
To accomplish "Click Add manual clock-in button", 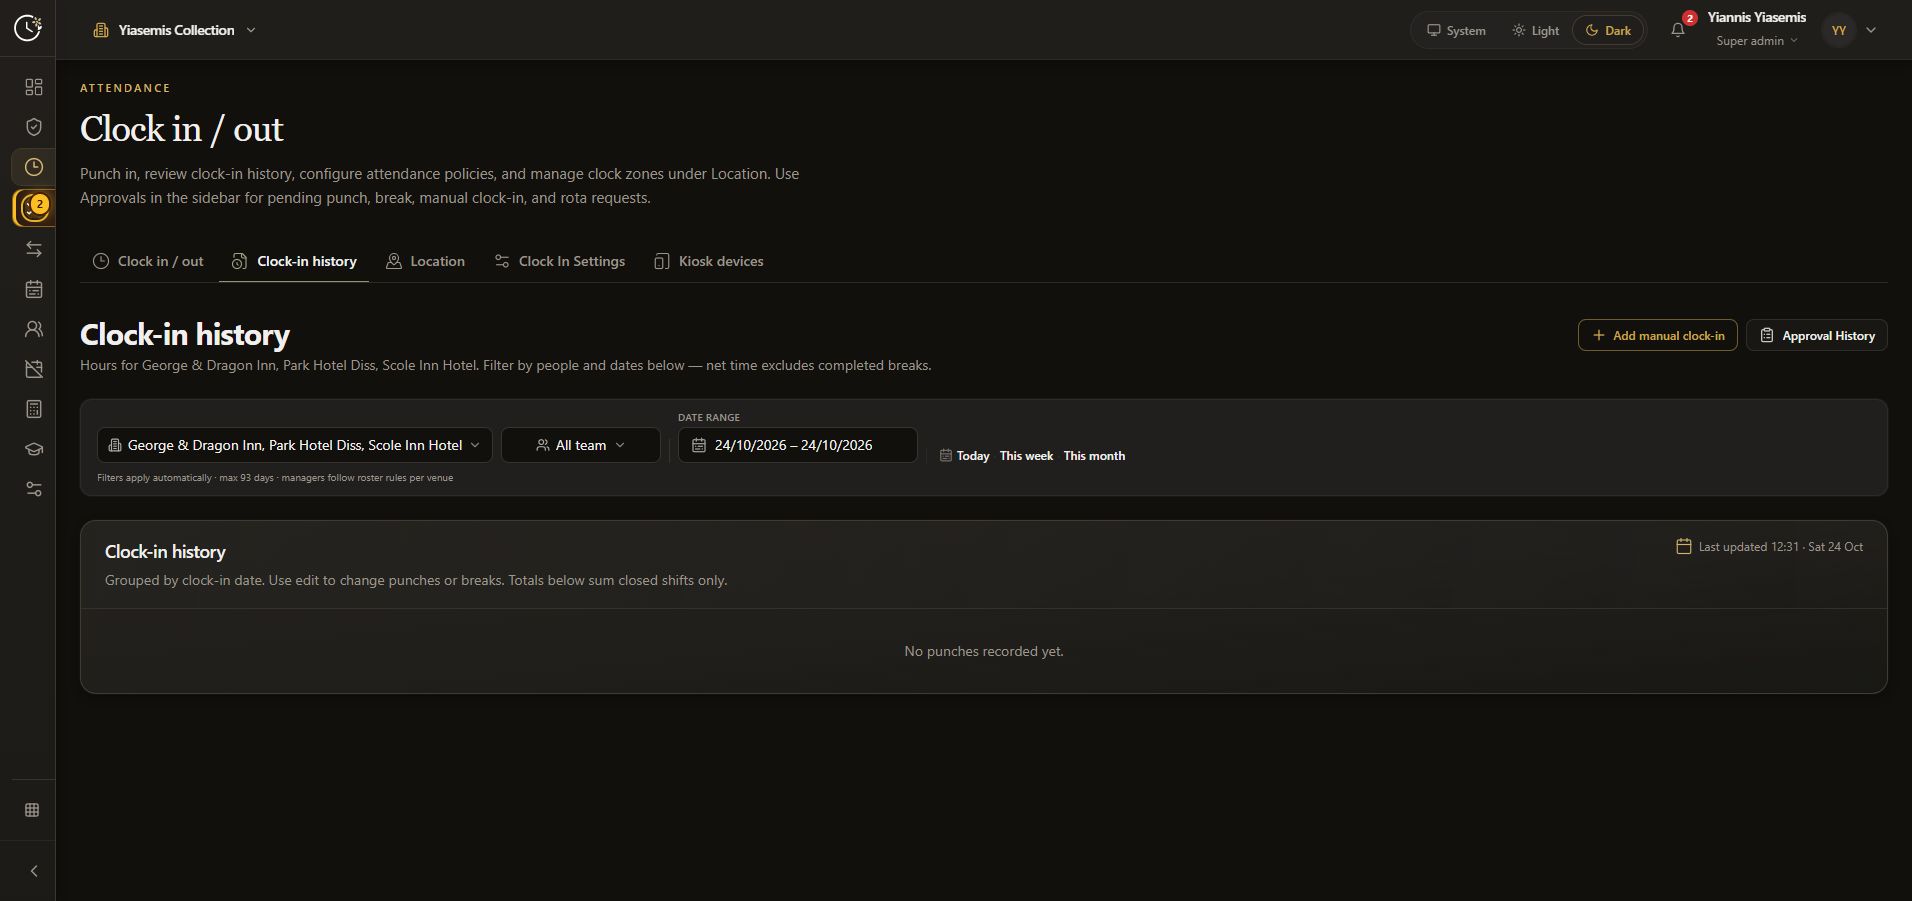I will [1658, 335].
